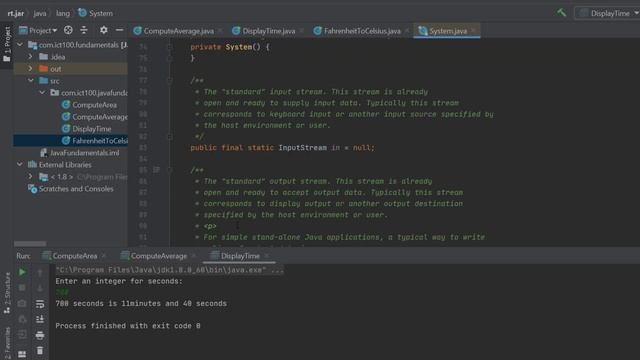Viewport: 640px width, 360px height.
Task: Rerun DisplayTime with green play icon
Action: [22, 272]
